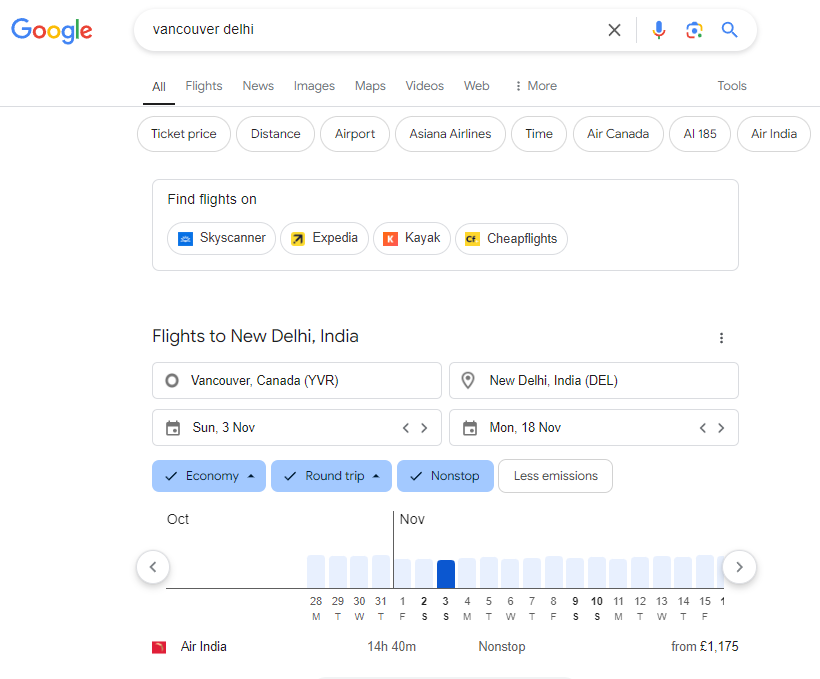
Task: Expand the Round trip dropdown
Action: pos(331,476)
